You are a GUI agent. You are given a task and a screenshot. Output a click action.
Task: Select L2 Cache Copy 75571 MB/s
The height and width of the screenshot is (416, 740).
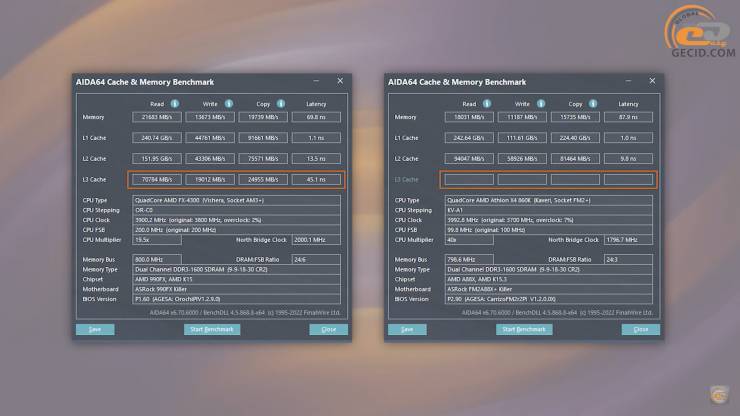pyautogui.click(x=263, y=159)
